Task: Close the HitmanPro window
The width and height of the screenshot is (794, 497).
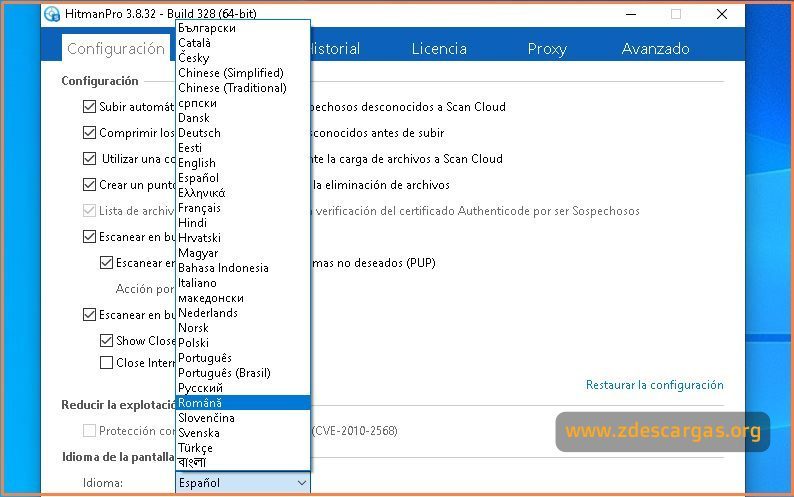Action: [x=722, y=14]
